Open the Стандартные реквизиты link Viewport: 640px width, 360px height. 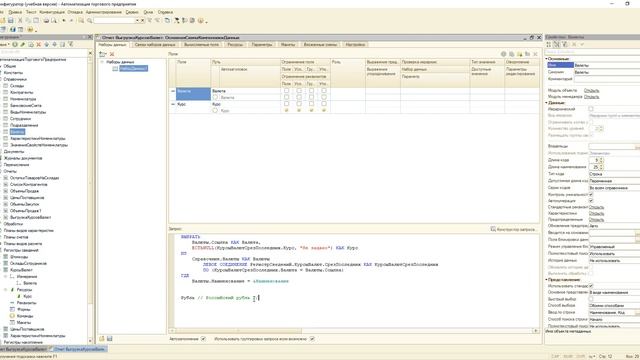click(x=596, y=207)
